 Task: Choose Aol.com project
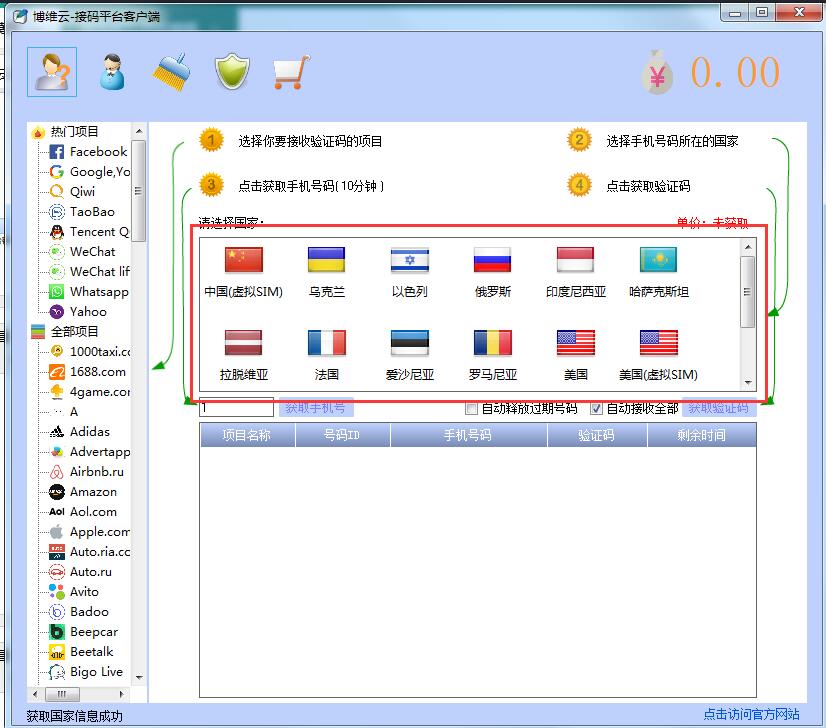[x=83, y=511]
